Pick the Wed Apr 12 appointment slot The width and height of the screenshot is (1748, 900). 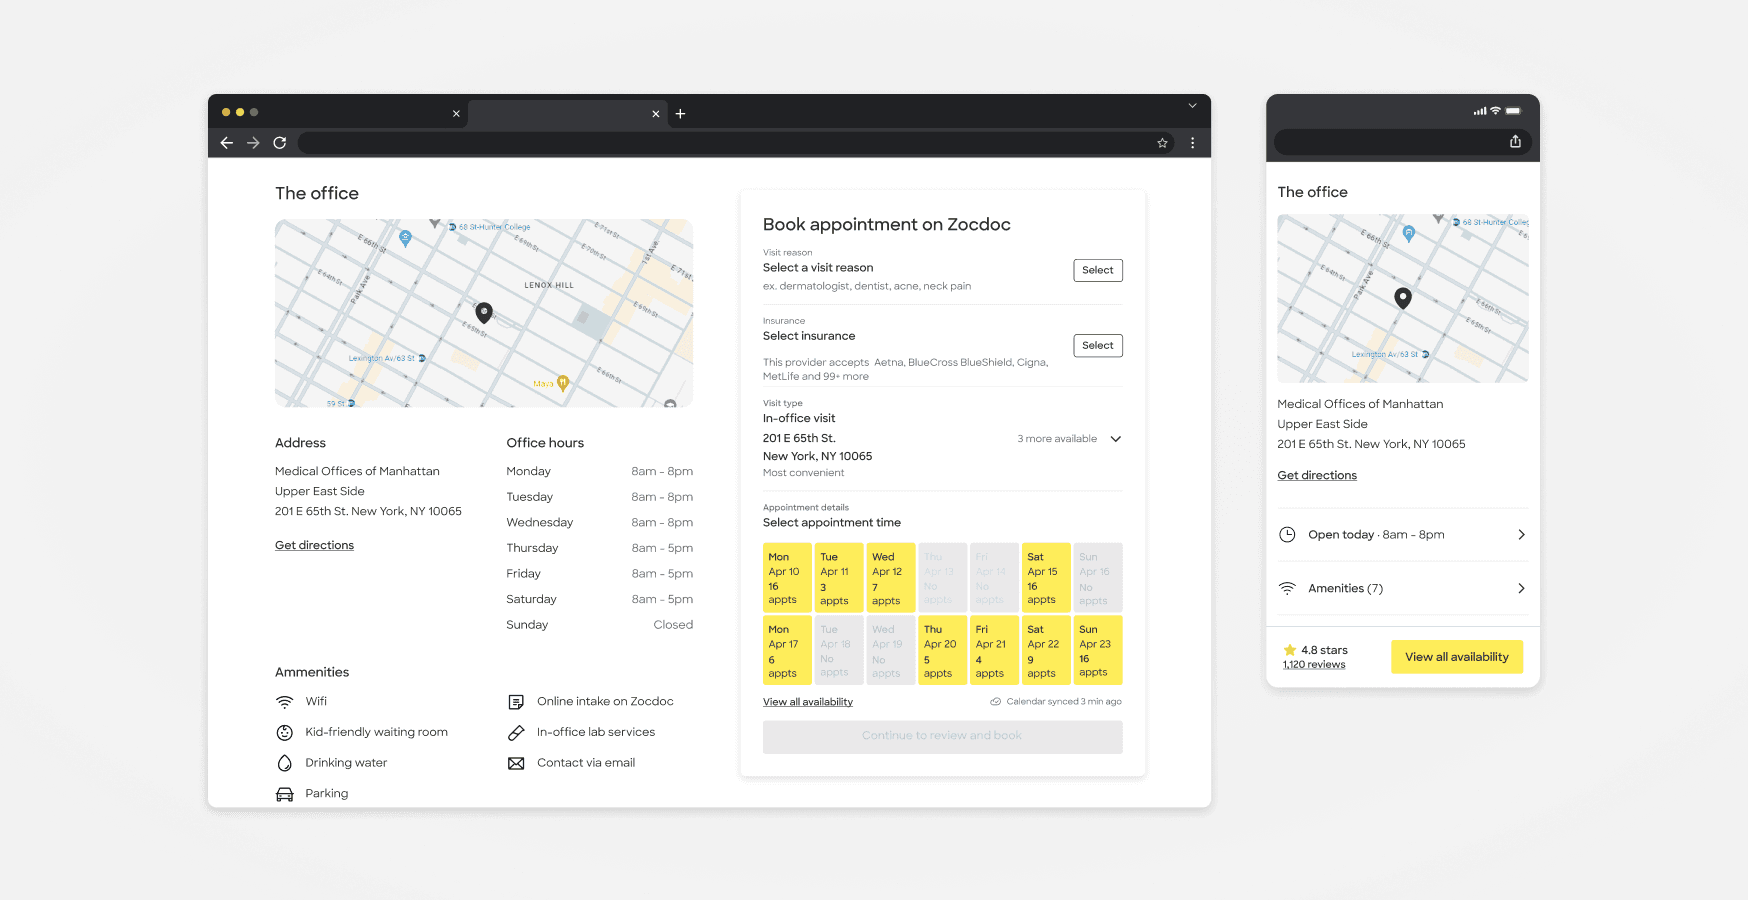tap(891, 578)
